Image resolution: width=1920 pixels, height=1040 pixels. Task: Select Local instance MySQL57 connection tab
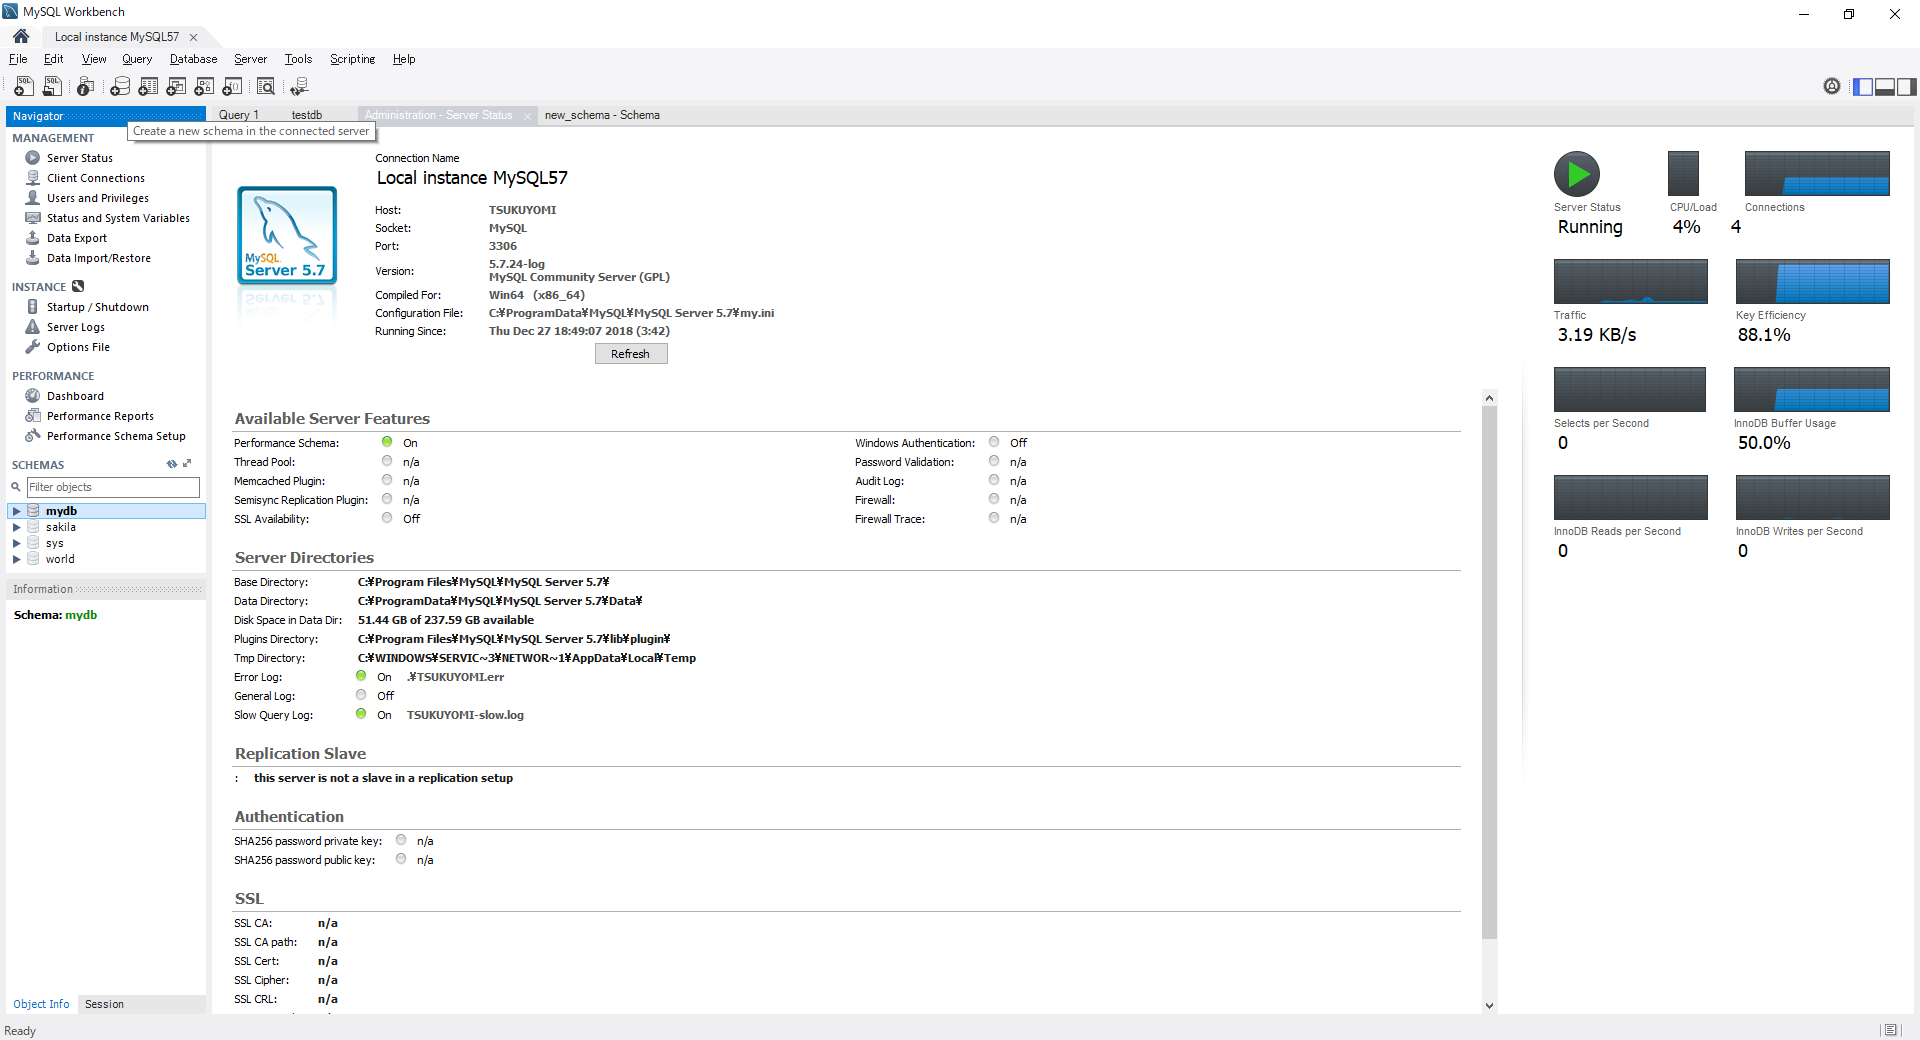click(x=117, y=37)
